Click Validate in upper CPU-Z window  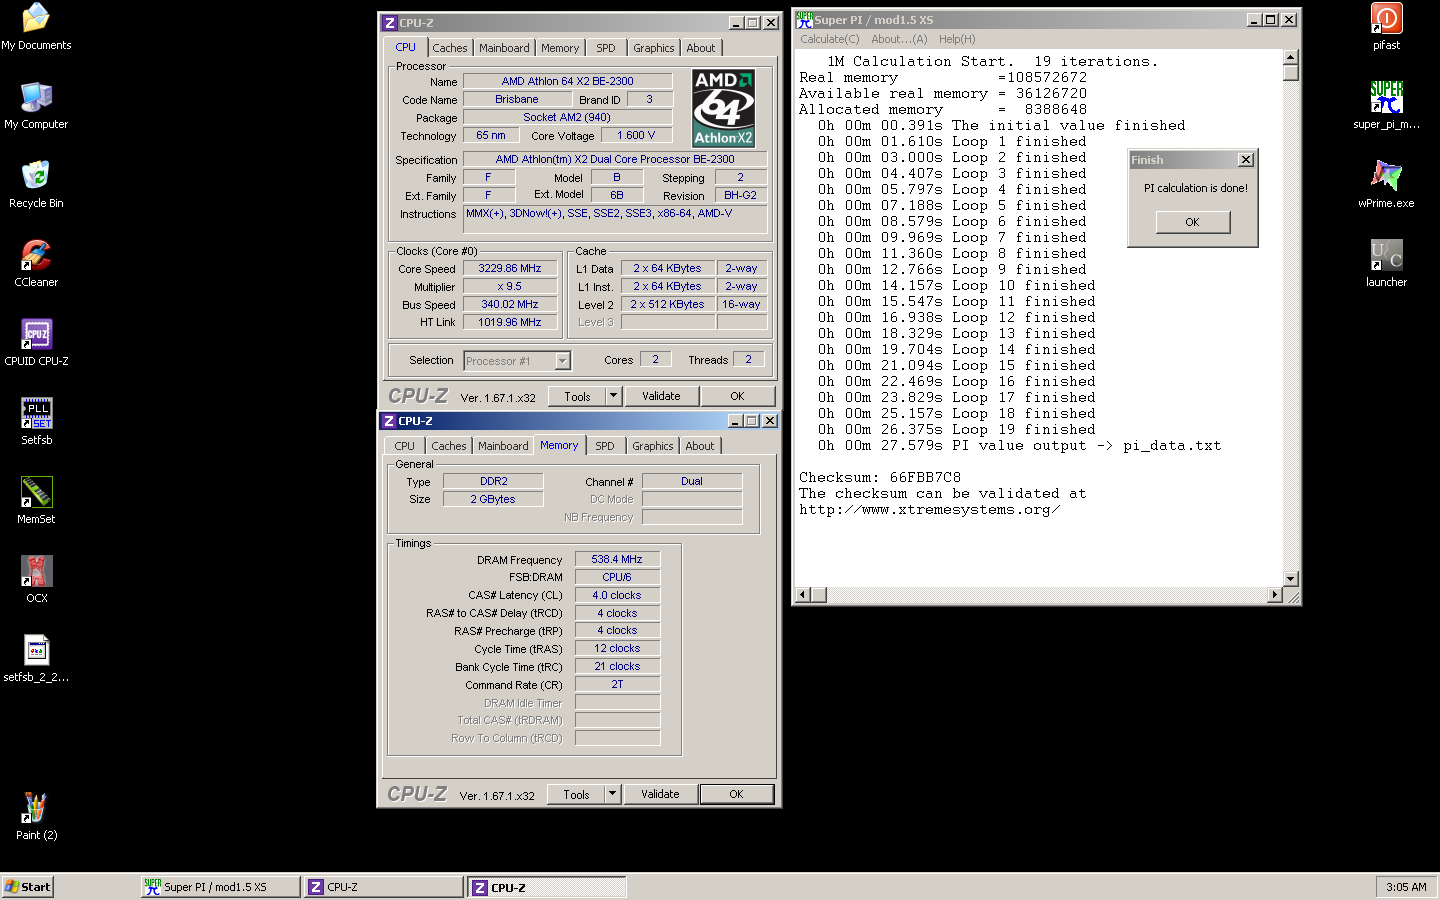(x=661, y=396)
